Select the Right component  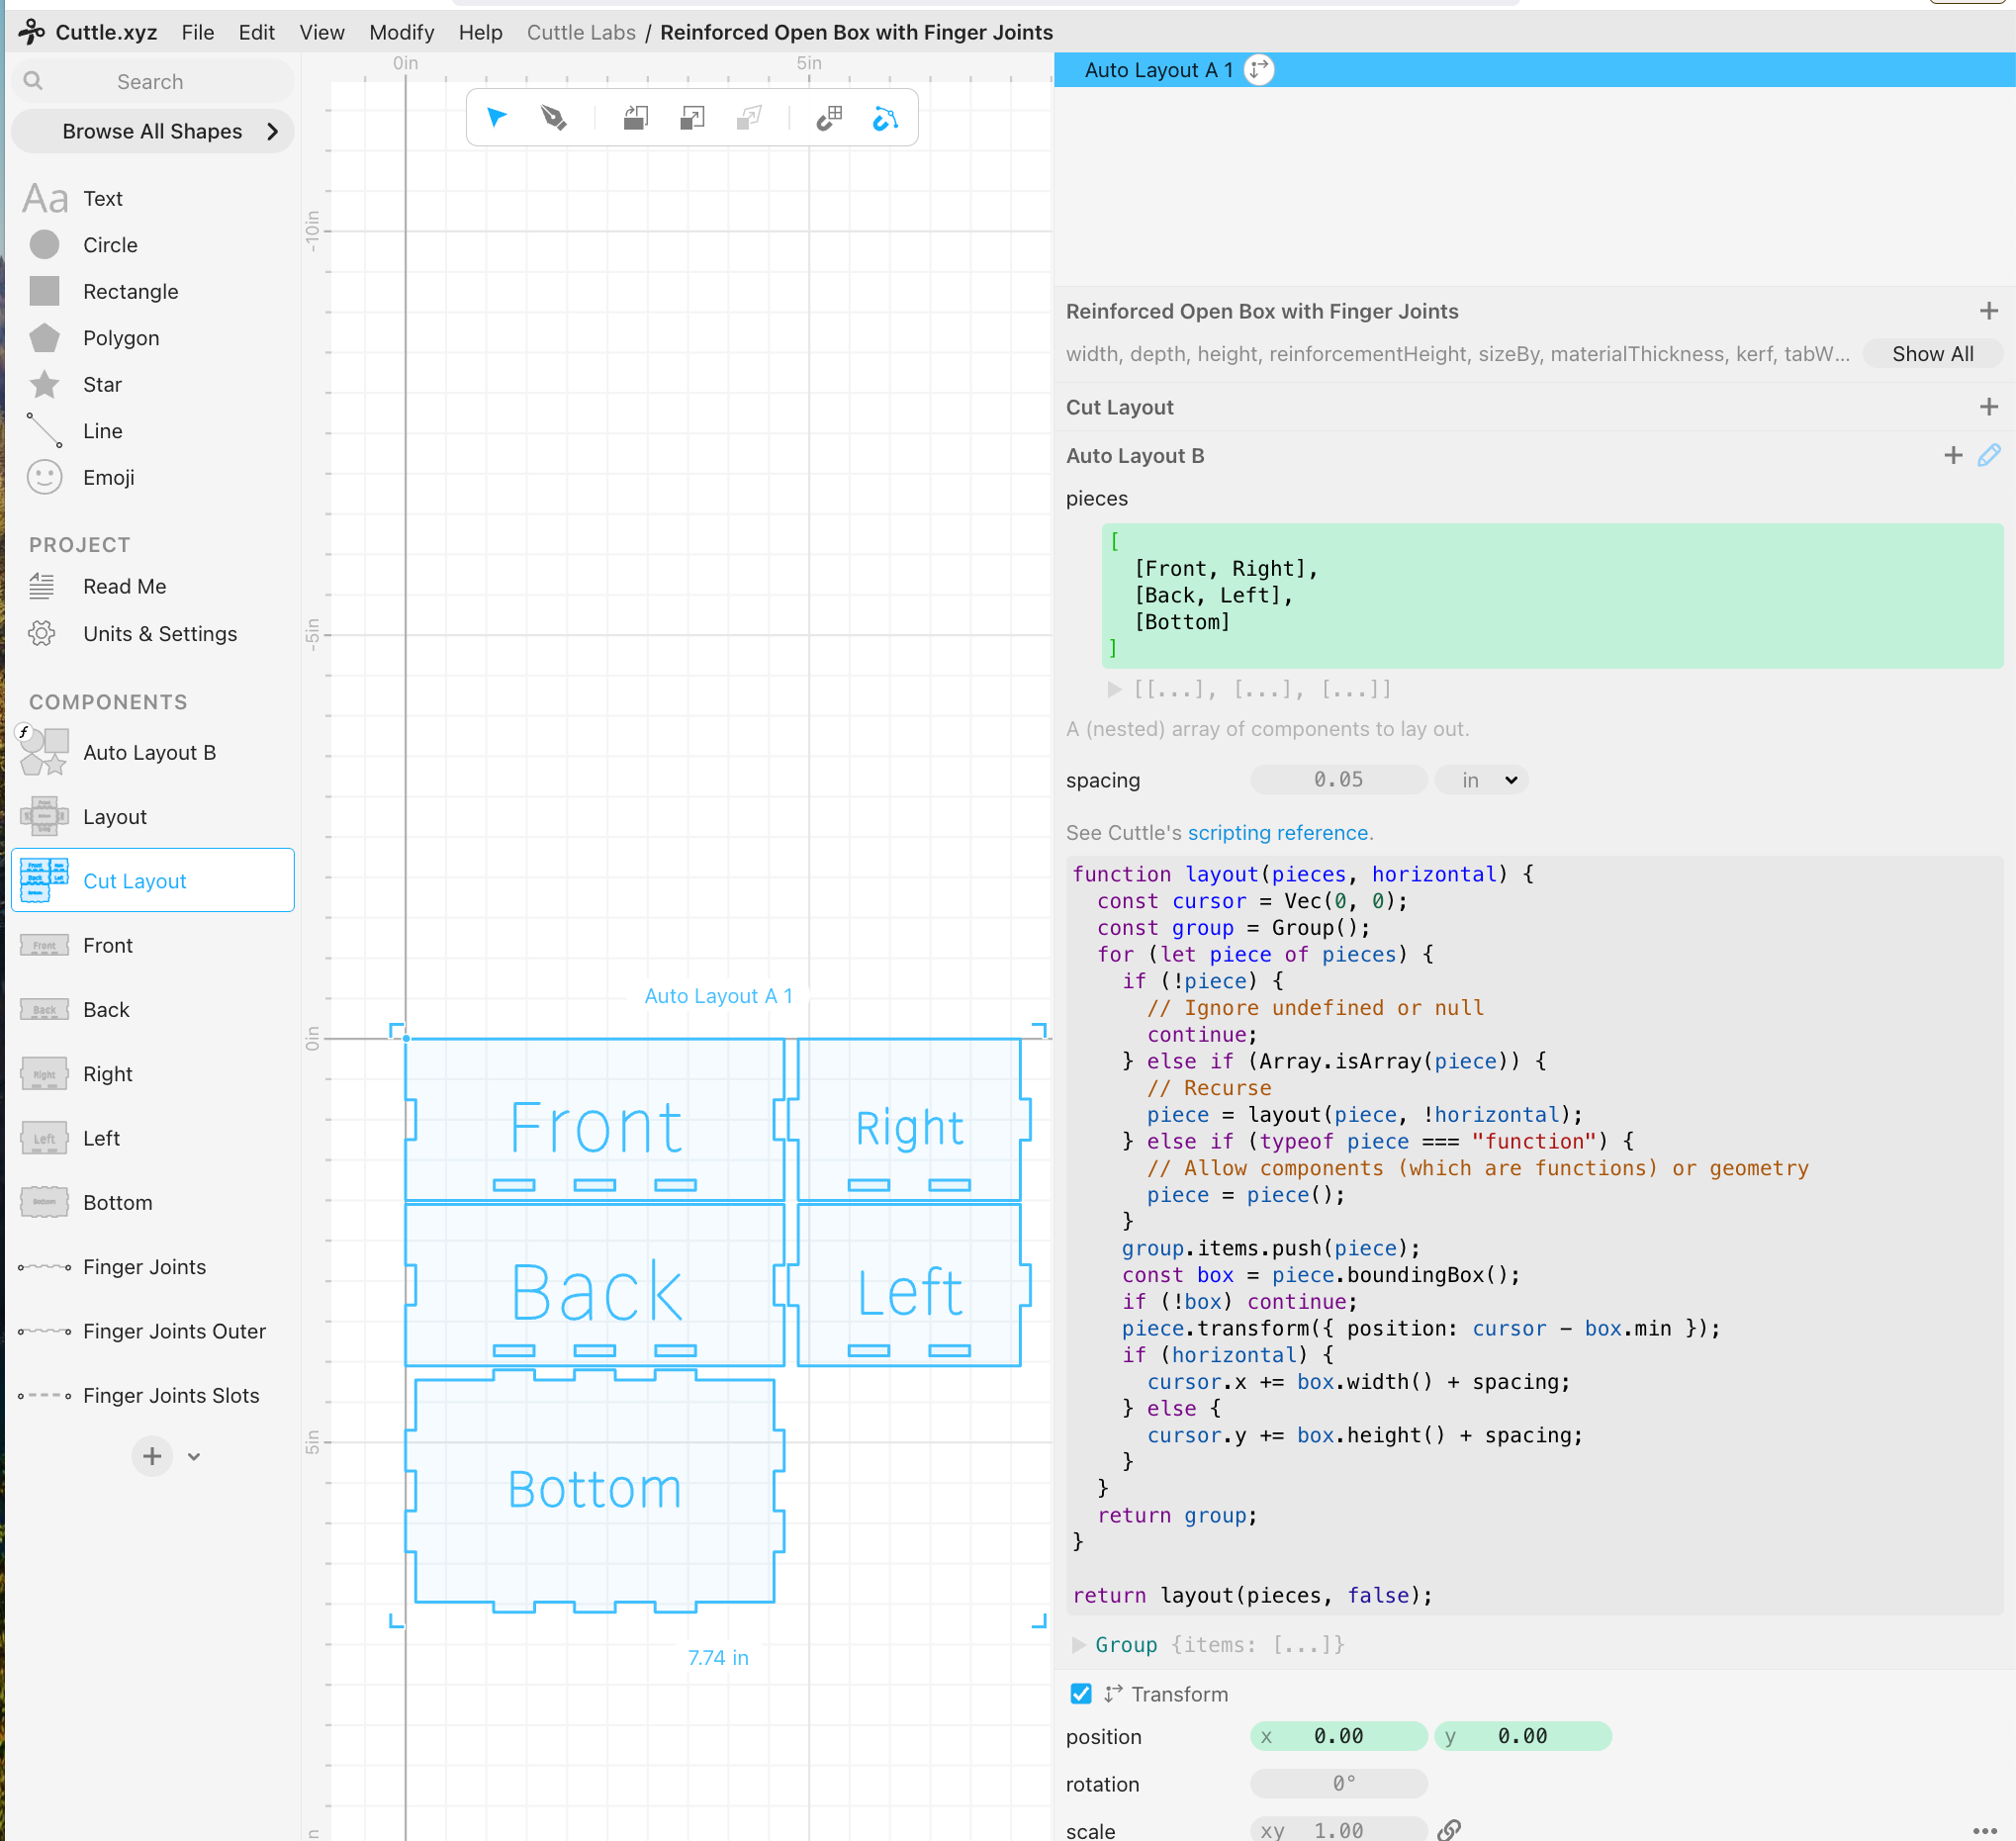click(x=152, y=1074)
